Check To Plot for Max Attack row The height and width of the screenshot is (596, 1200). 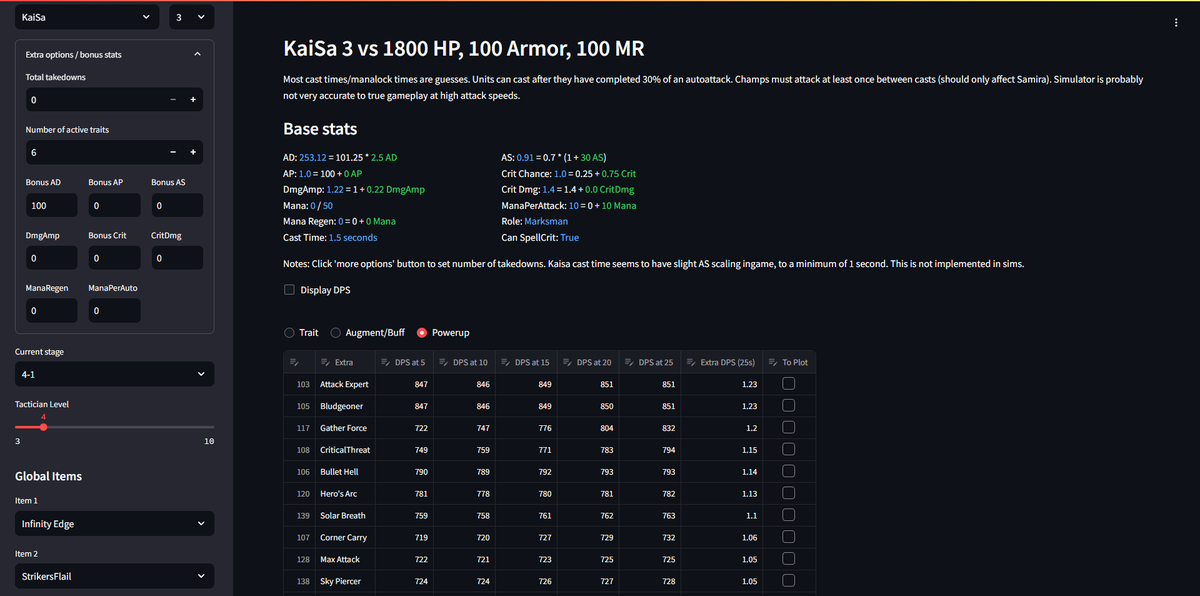click(x=788, y=560)
